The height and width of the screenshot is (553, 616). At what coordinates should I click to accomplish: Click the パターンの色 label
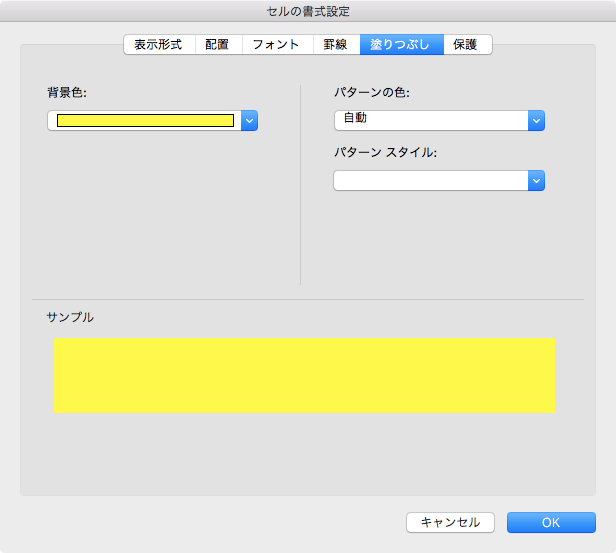tap(372, 93)
